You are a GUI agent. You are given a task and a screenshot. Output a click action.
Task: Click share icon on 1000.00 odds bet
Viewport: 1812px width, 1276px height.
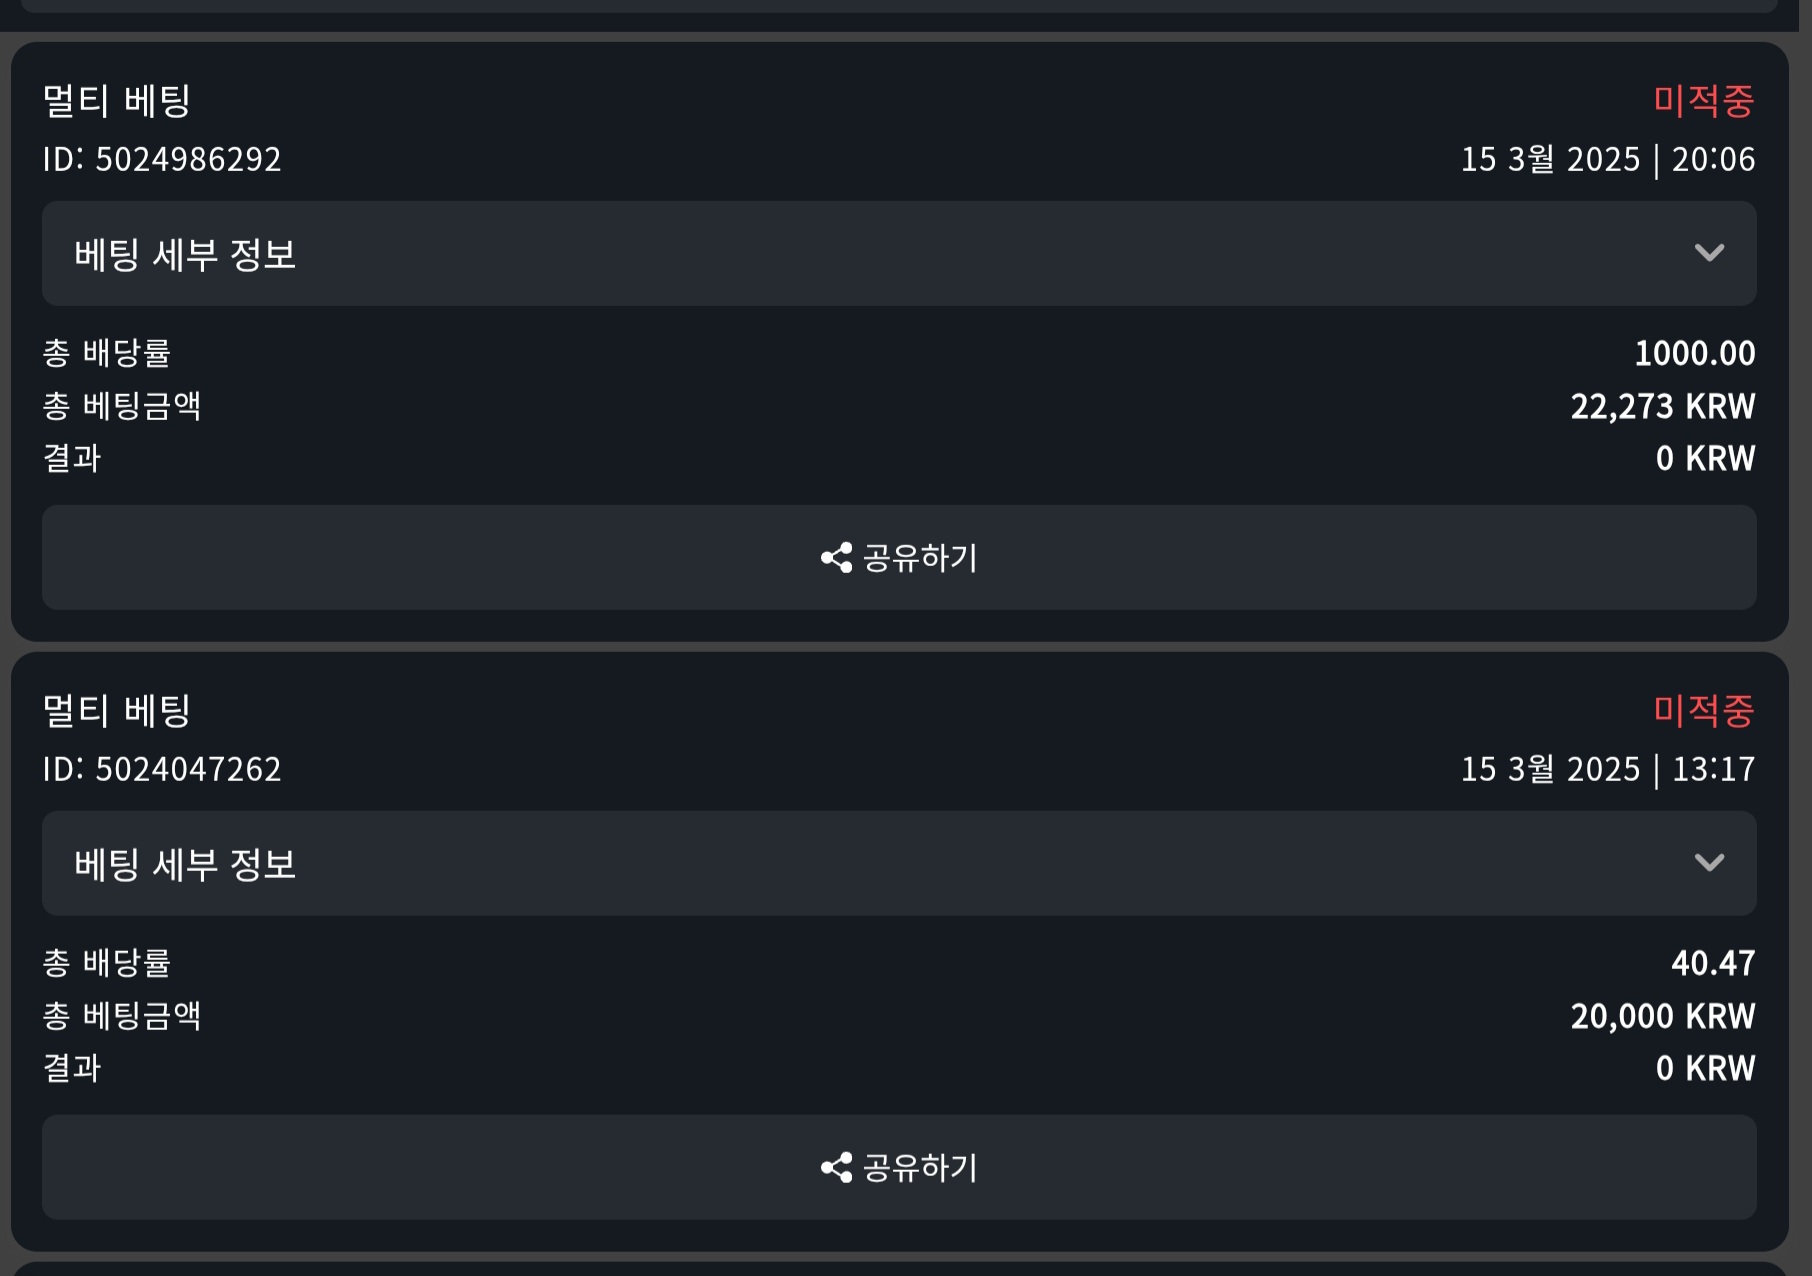(837, 558)
